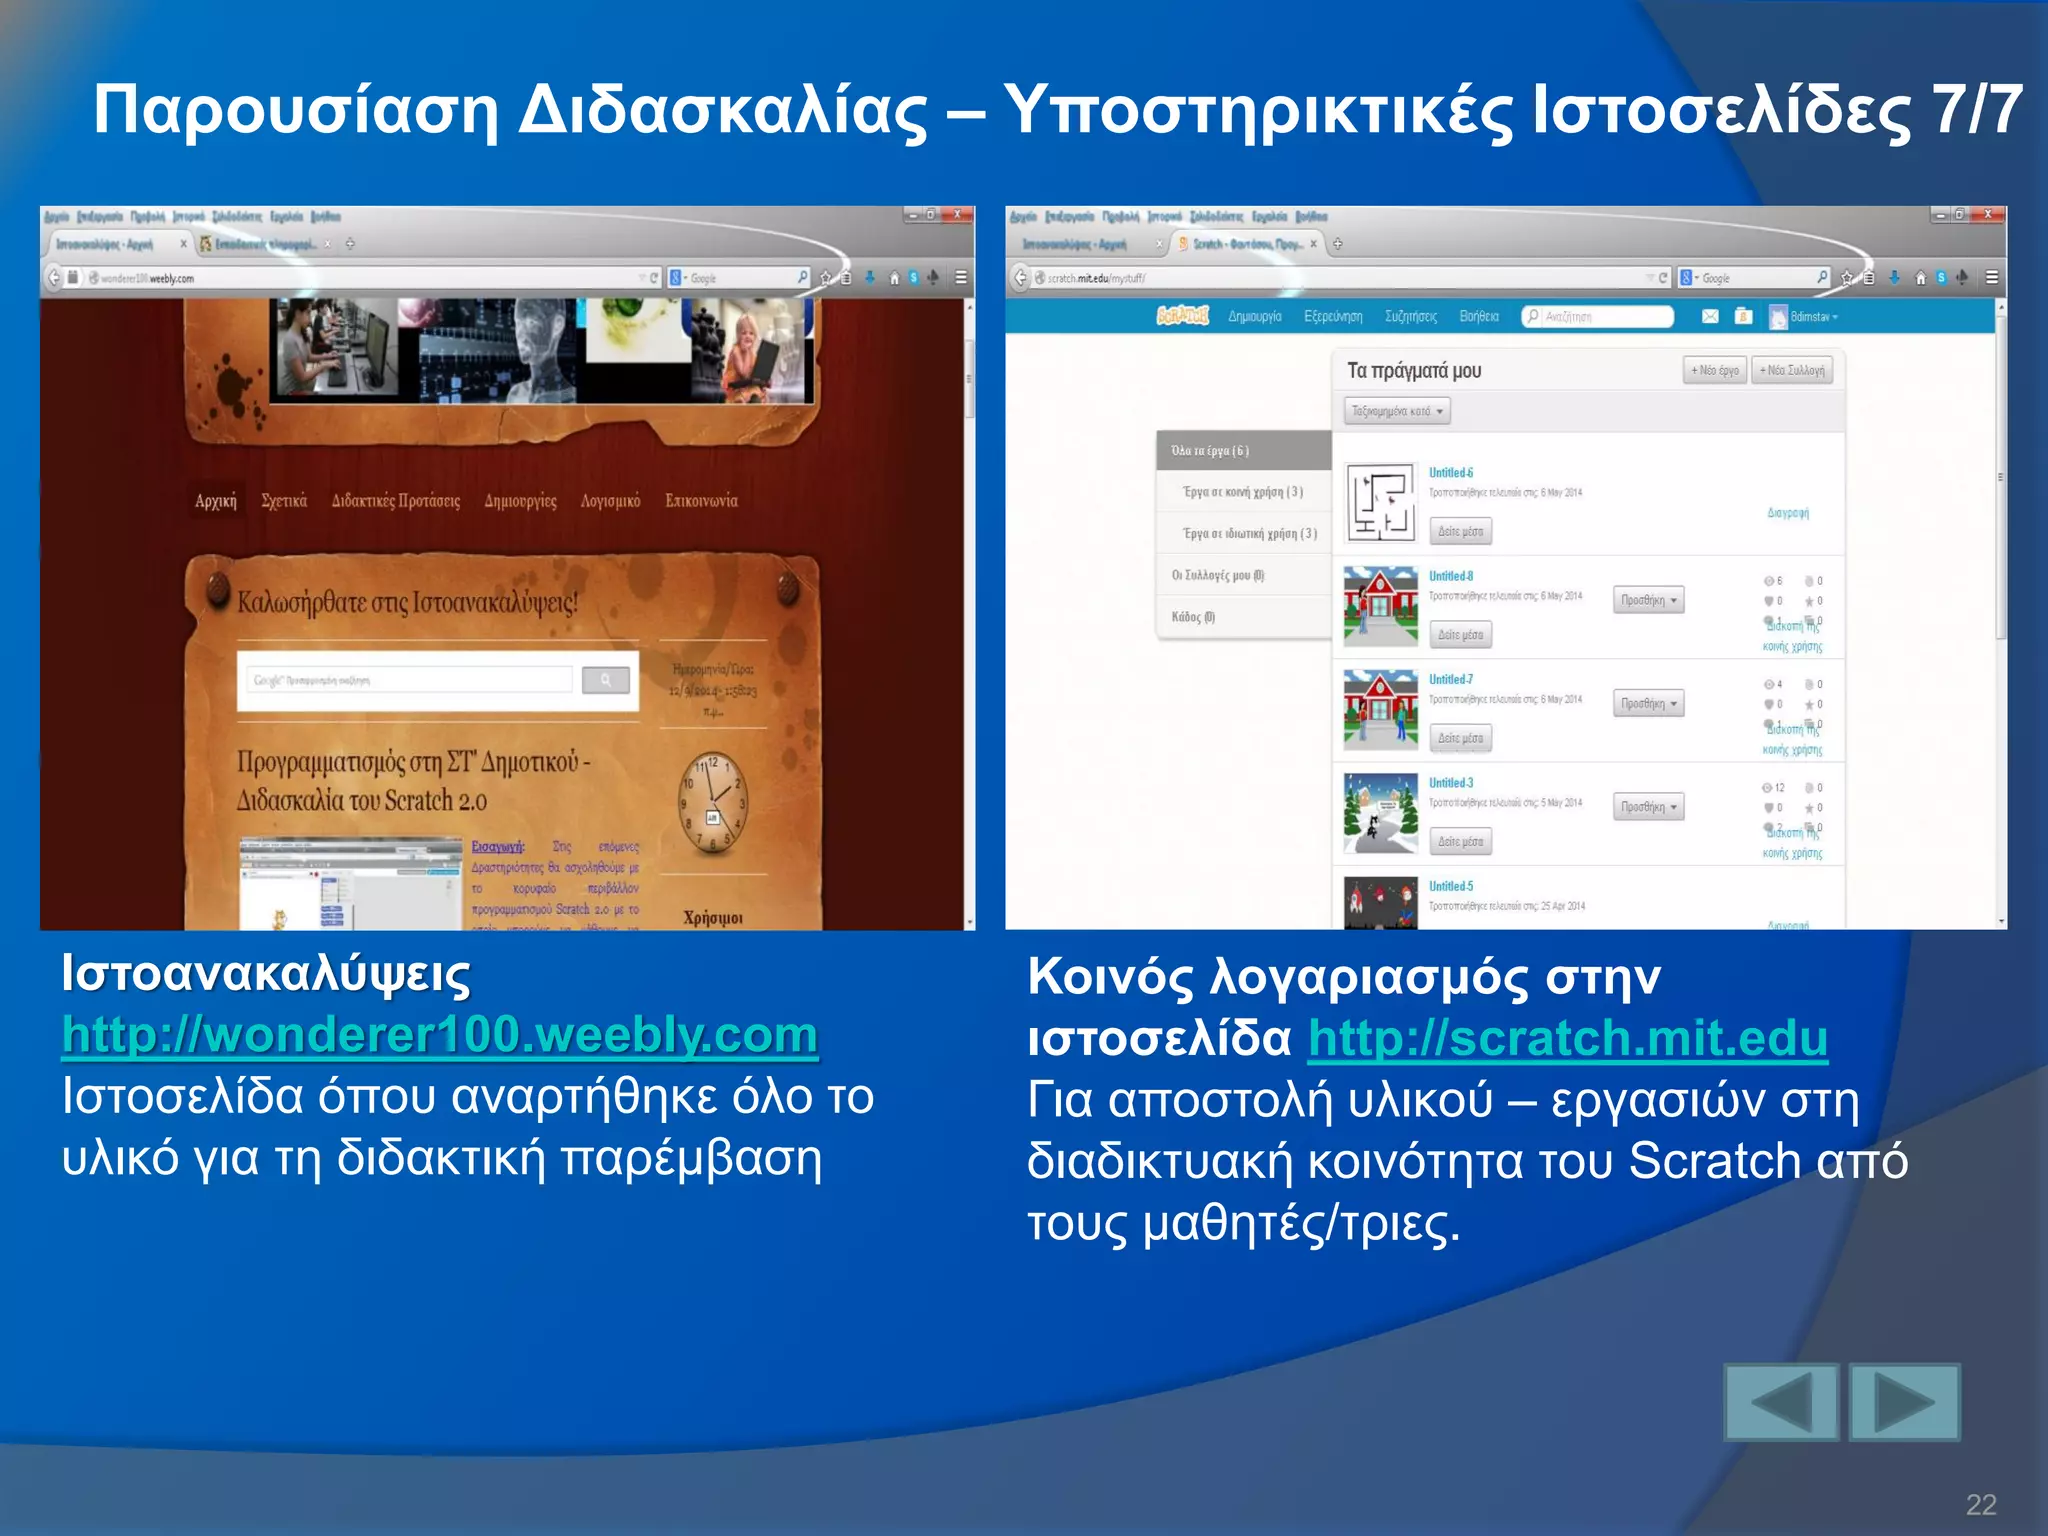The width and height of the screenshot is (2048, 1536).
Task: Expand the Ταξινομημένα κατά sort dropdown
Action: click(x=1397, y=411)
